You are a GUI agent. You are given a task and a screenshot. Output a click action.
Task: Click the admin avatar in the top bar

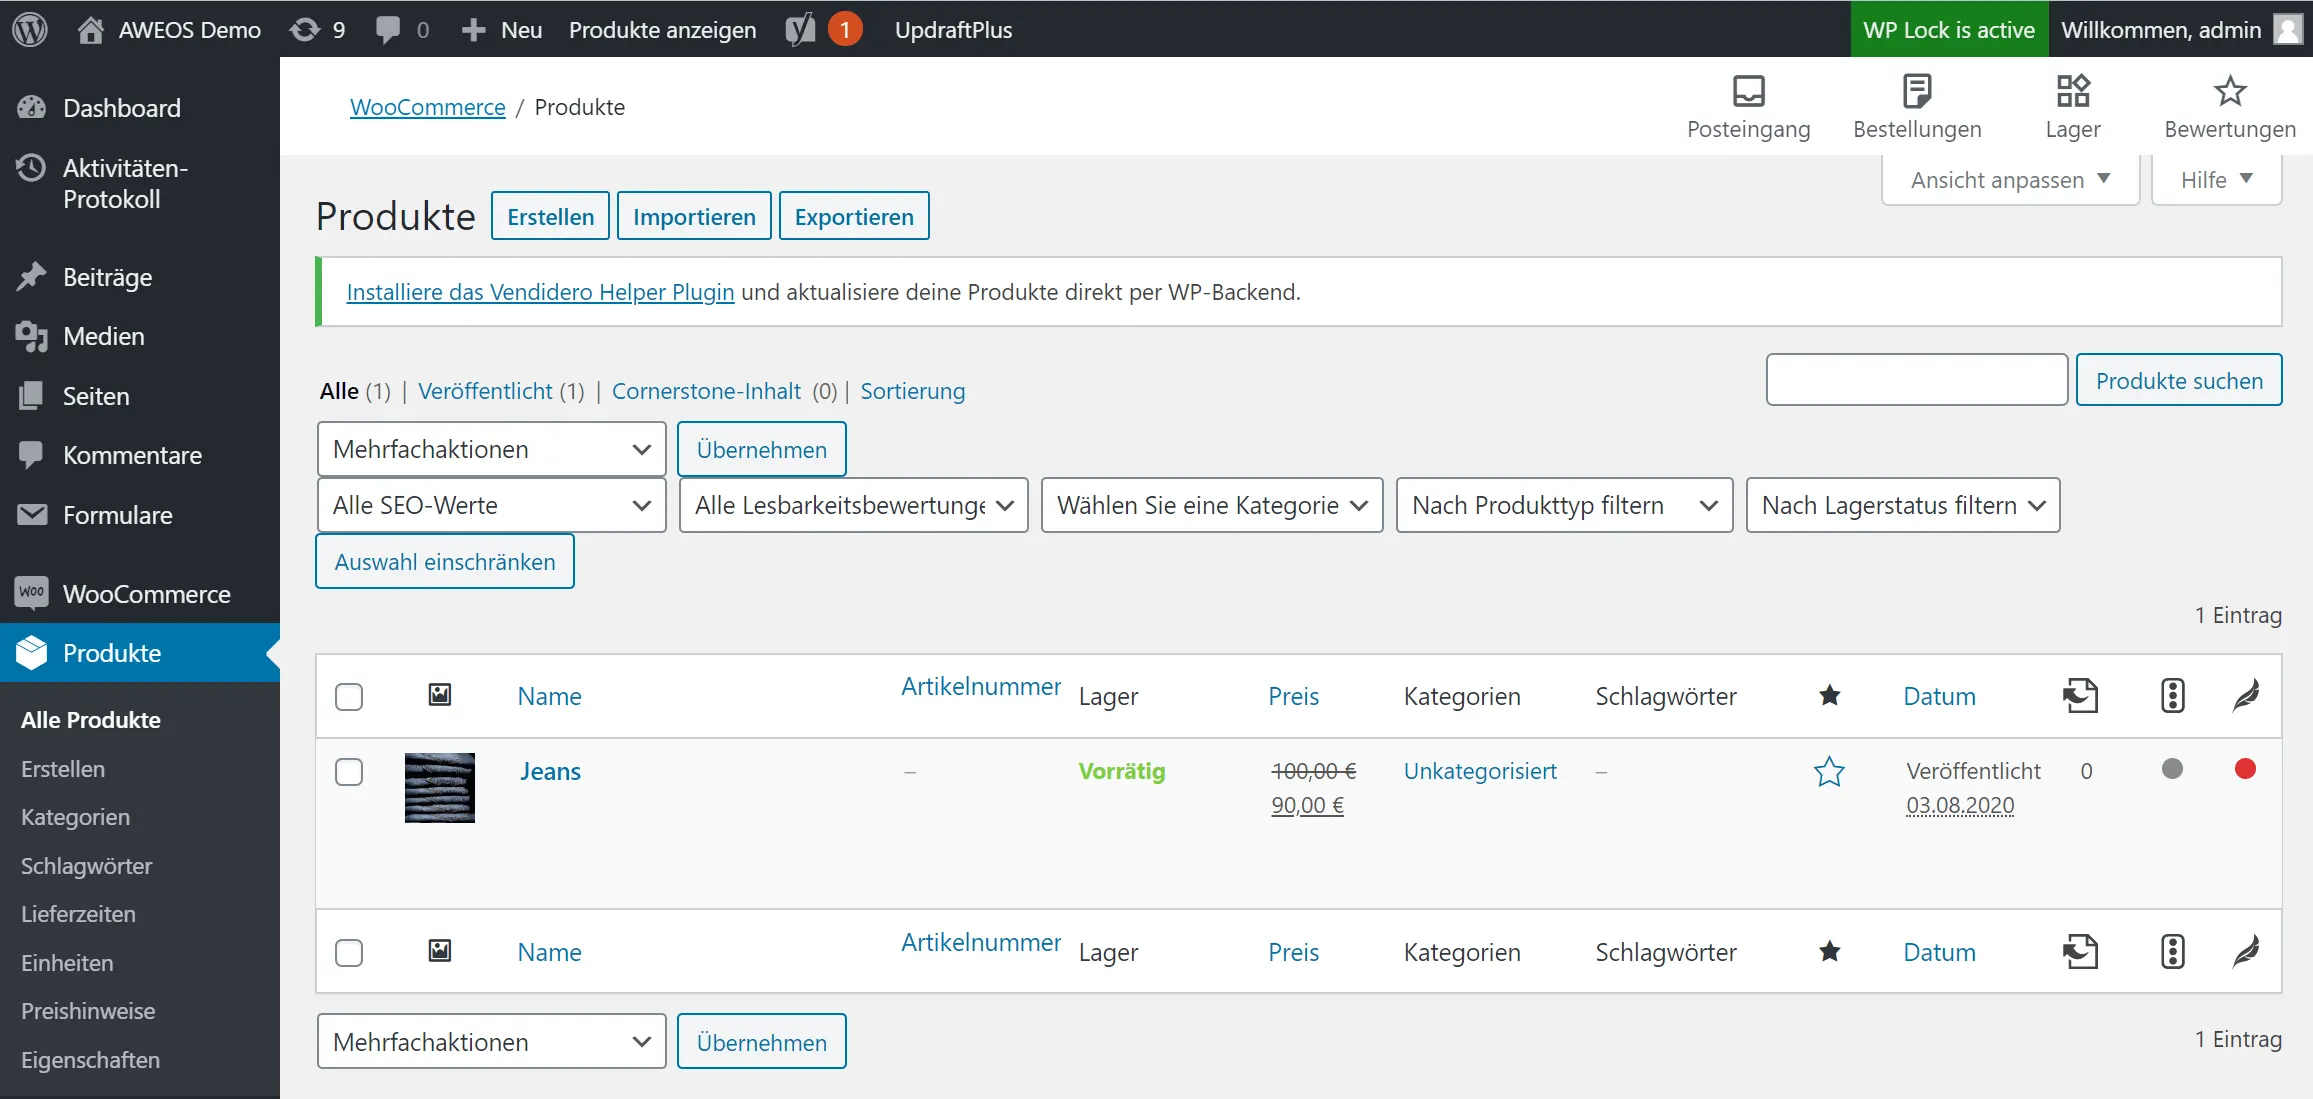(x=2289, y=29)
